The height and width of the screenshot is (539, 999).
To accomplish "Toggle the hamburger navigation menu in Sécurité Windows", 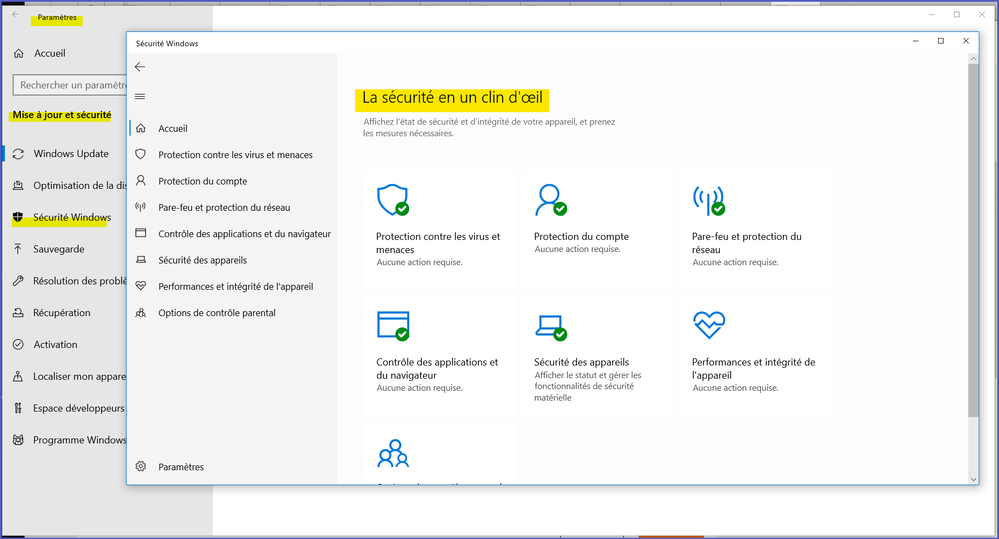I will (x=140, y=96).
